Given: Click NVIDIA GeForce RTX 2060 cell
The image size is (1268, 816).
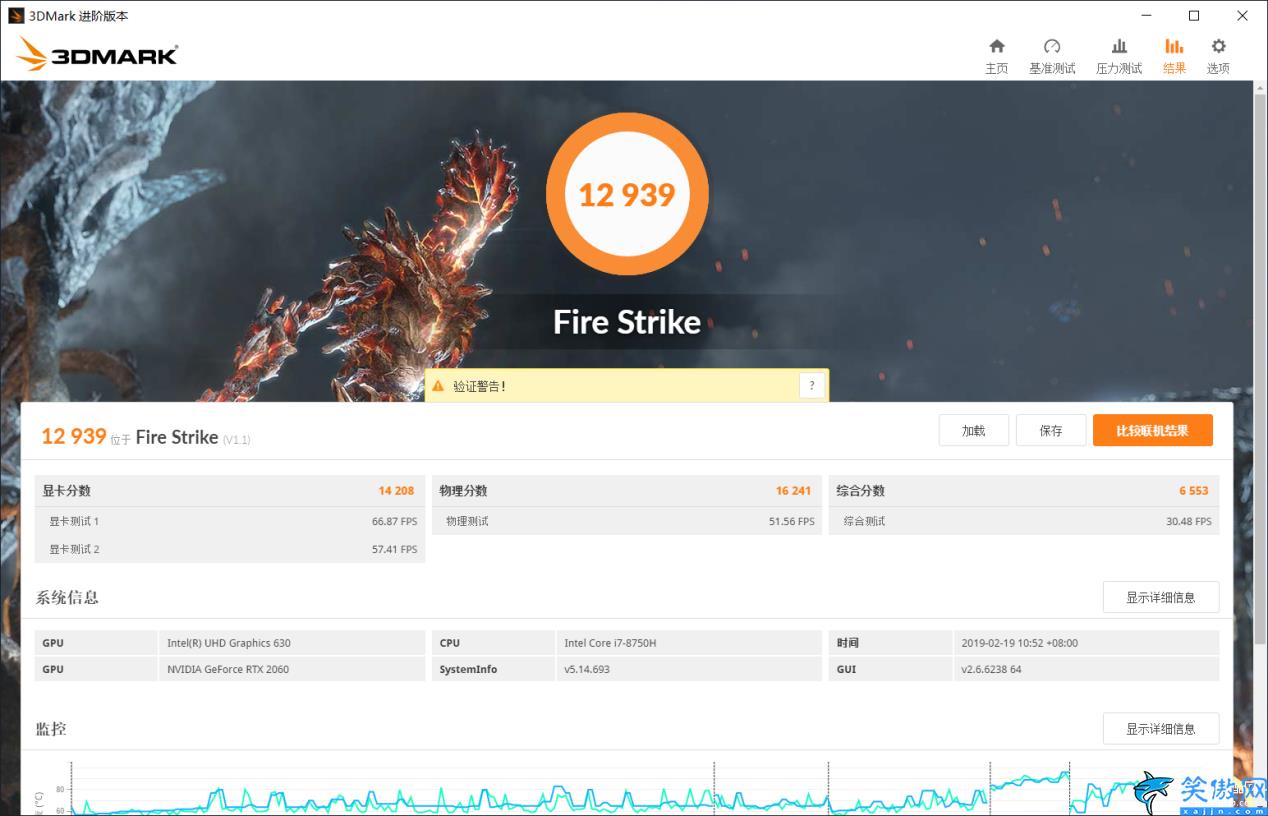Looking at the screenshot, I should point(292,669).
